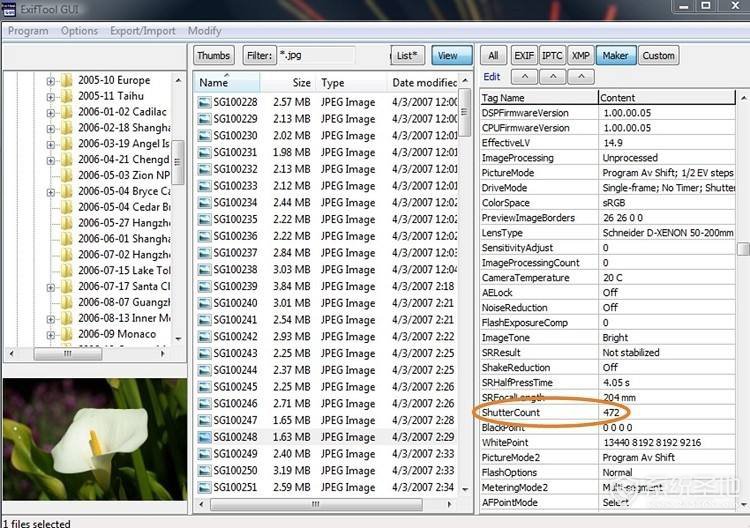Click third up-arrow button beside Edit
The width and height of the screenshot is (750, 528).
pyautogui.click(x=581, y=77)
